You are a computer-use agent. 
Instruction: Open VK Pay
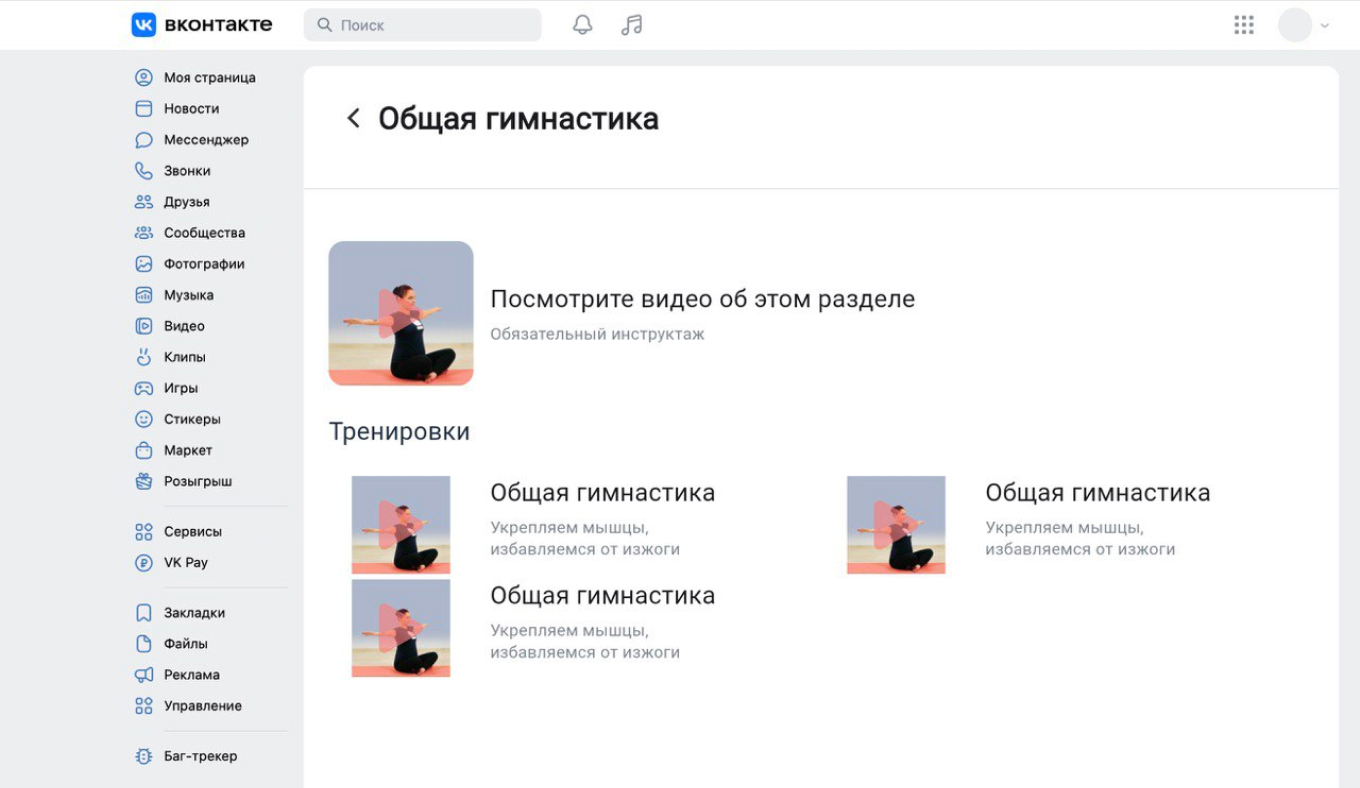[x=143, y=562]
